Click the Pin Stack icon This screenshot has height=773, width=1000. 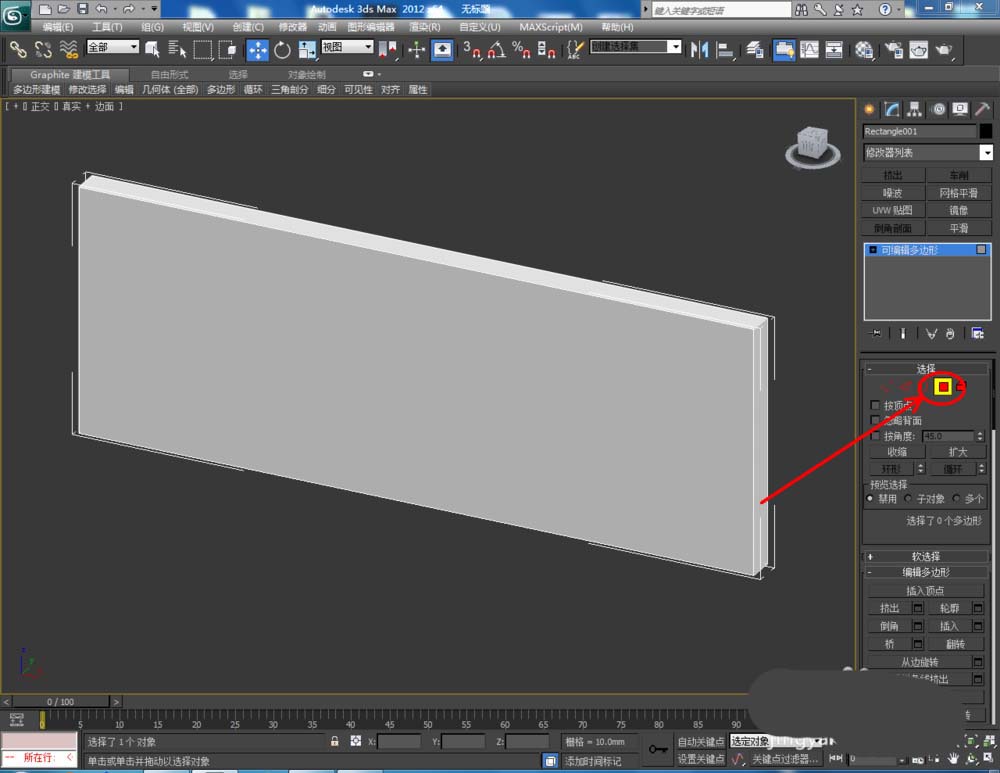click(x=876, y=333)
